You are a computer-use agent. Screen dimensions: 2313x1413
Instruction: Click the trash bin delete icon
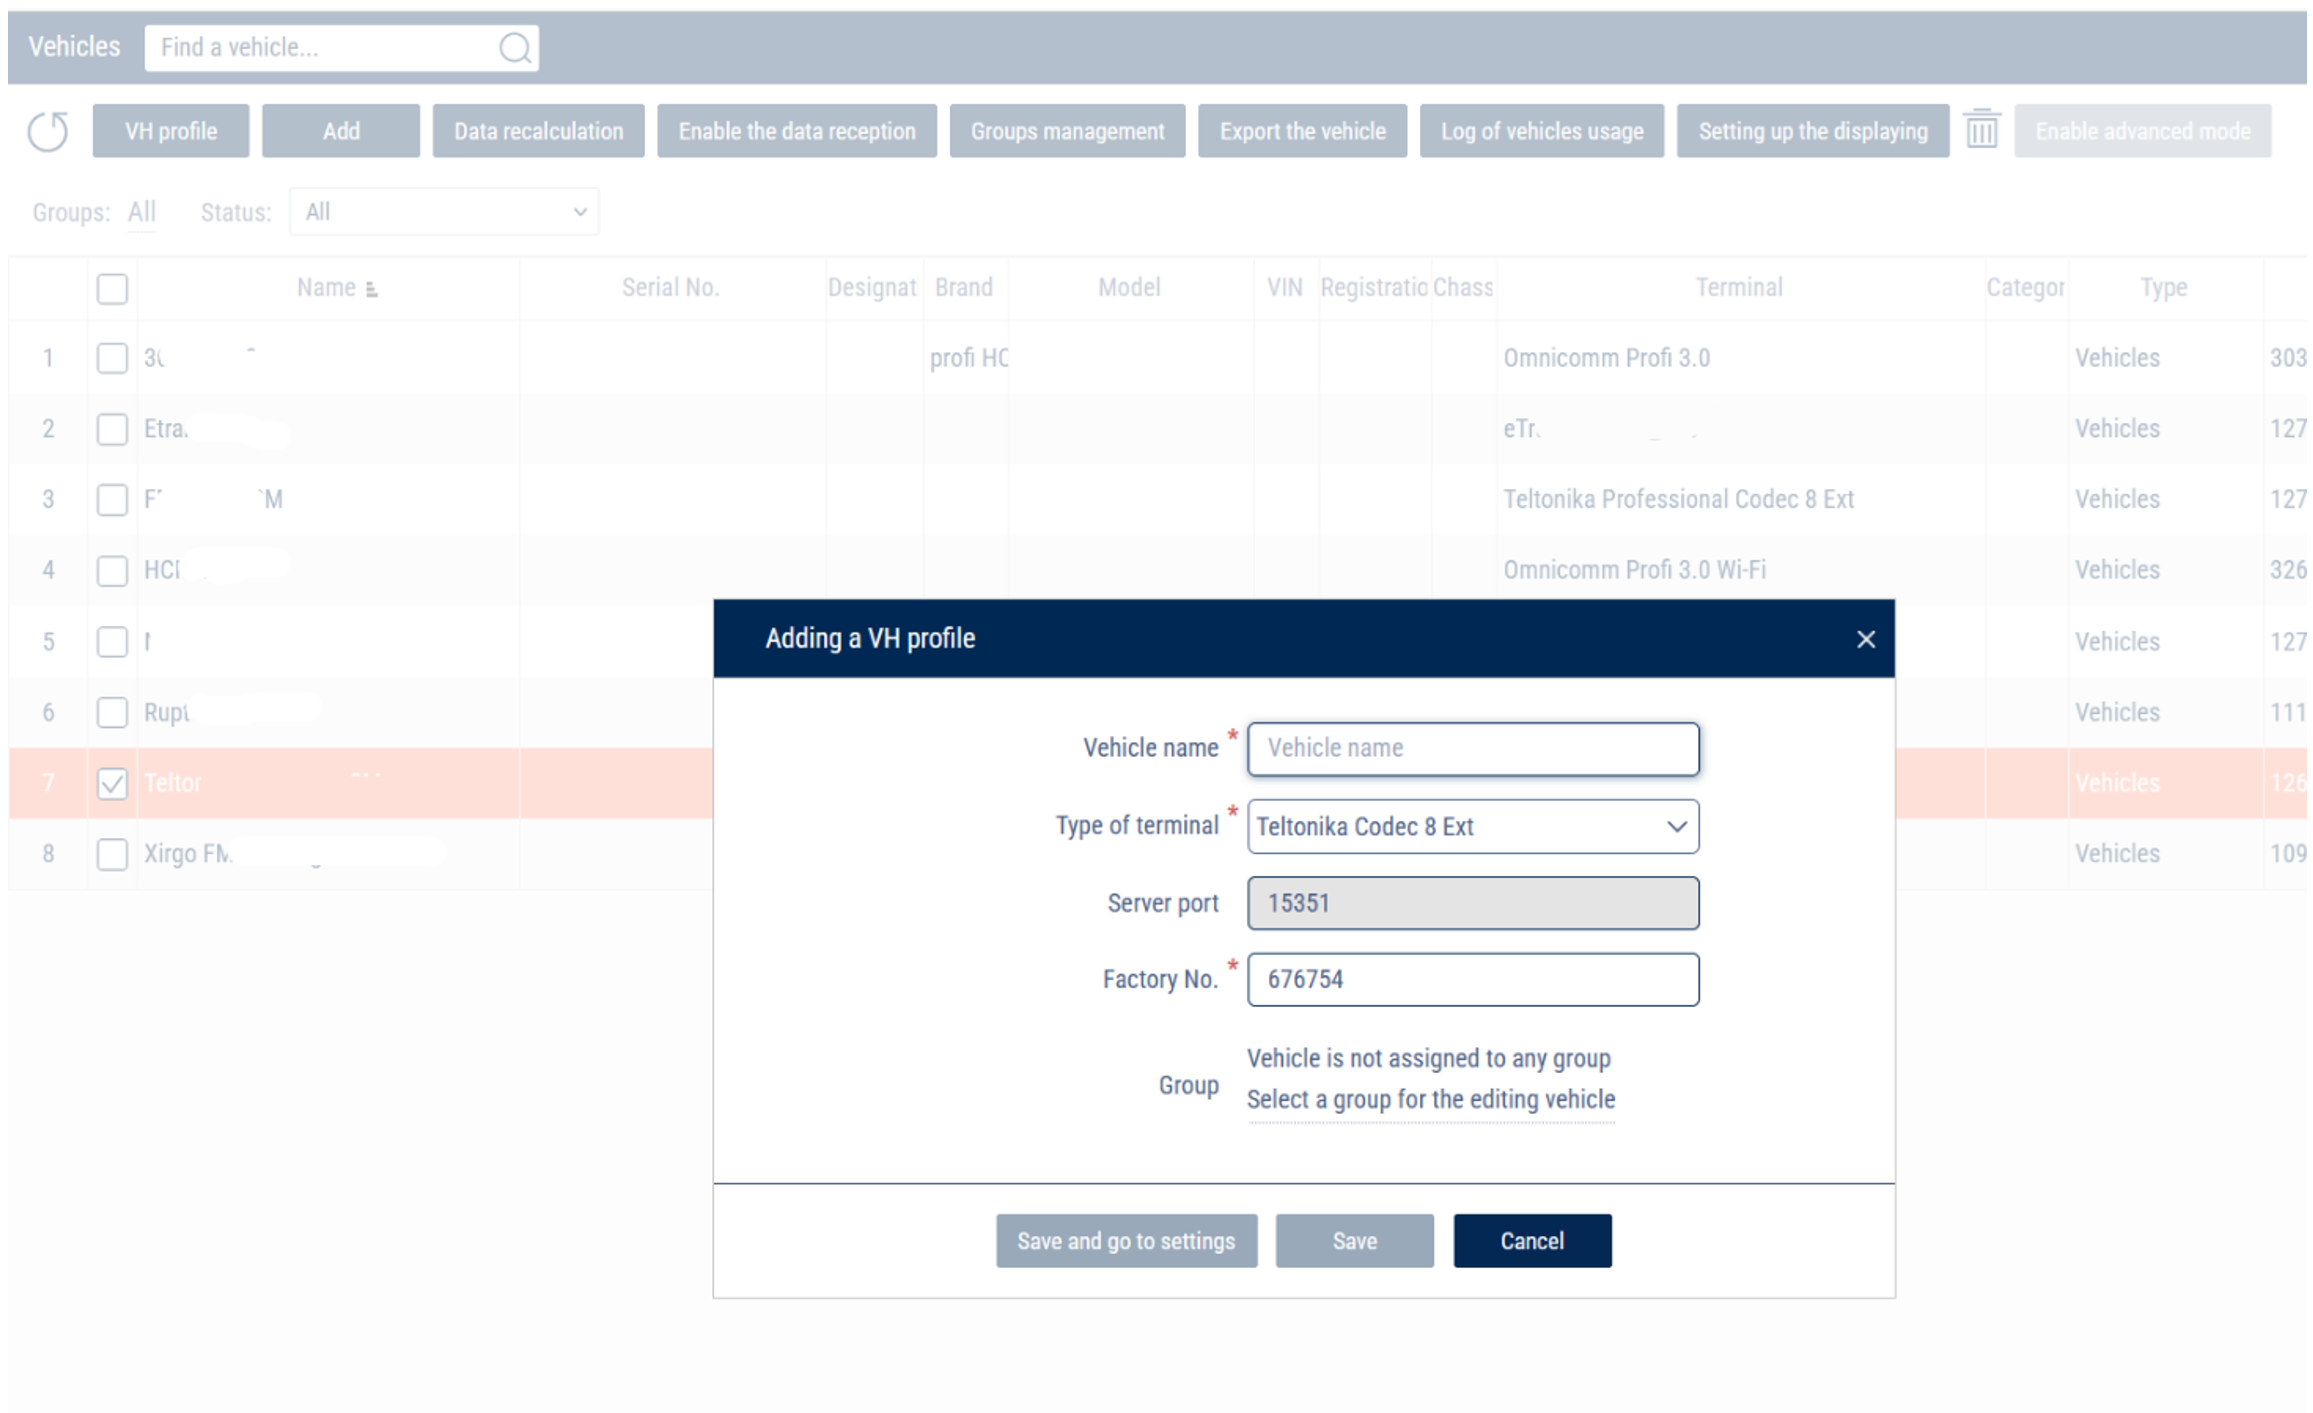tap(1981, 130)
